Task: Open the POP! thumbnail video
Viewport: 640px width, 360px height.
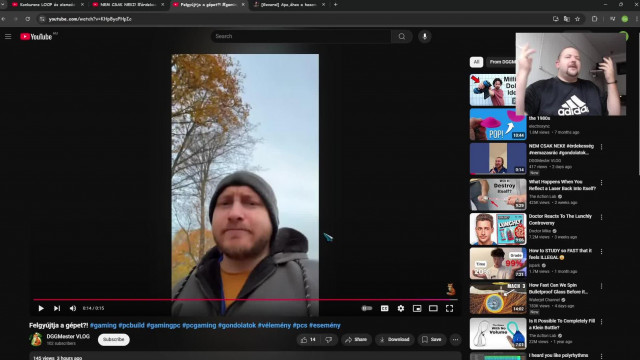Action: coord(498,124)
